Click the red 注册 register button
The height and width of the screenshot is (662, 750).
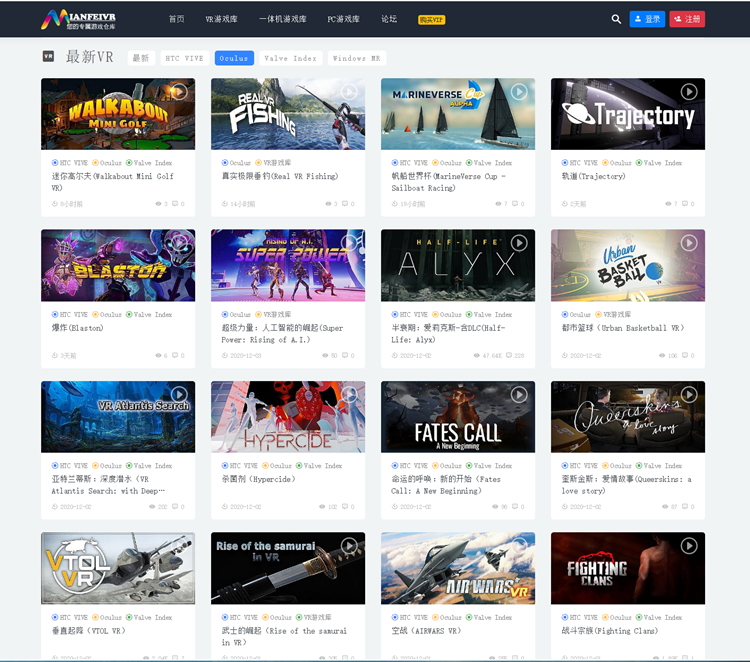[687, 19]
